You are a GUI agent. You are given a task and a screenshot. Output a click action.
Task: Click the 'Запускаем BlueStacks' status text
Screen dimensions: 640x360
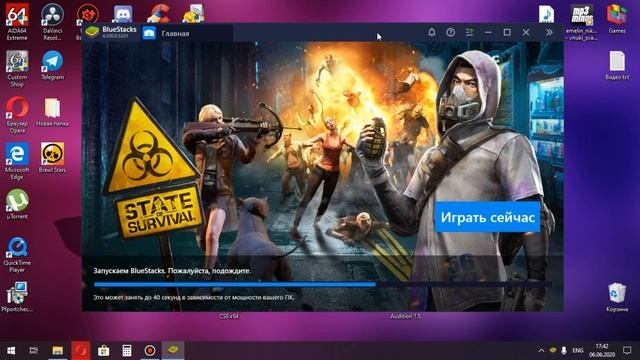coord(172,271)
